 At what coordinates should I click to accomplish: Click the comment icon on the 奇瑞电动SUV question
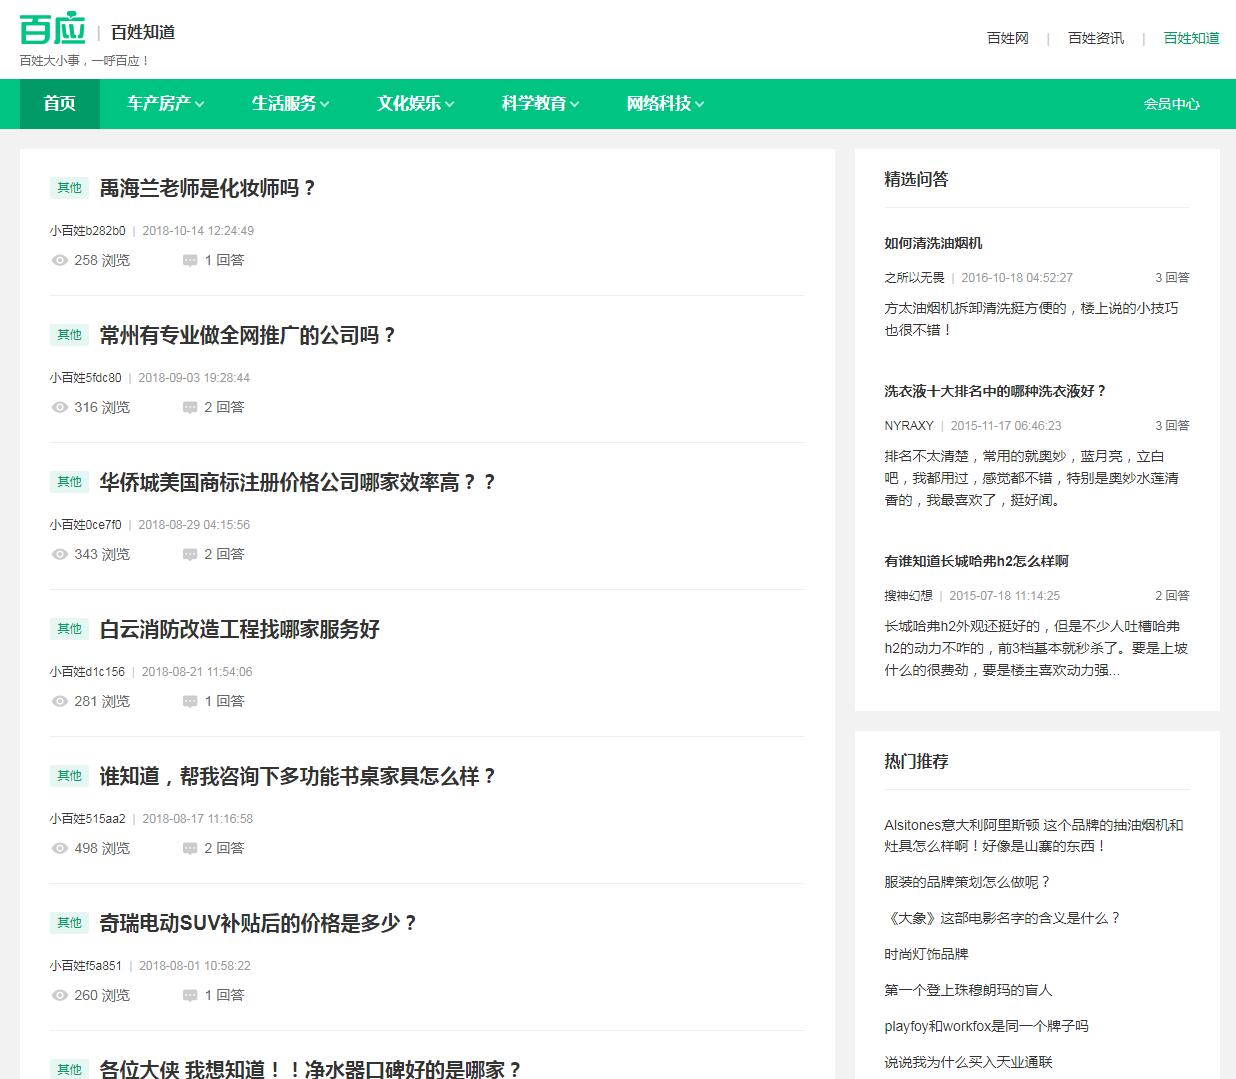[x=190, y=995]
